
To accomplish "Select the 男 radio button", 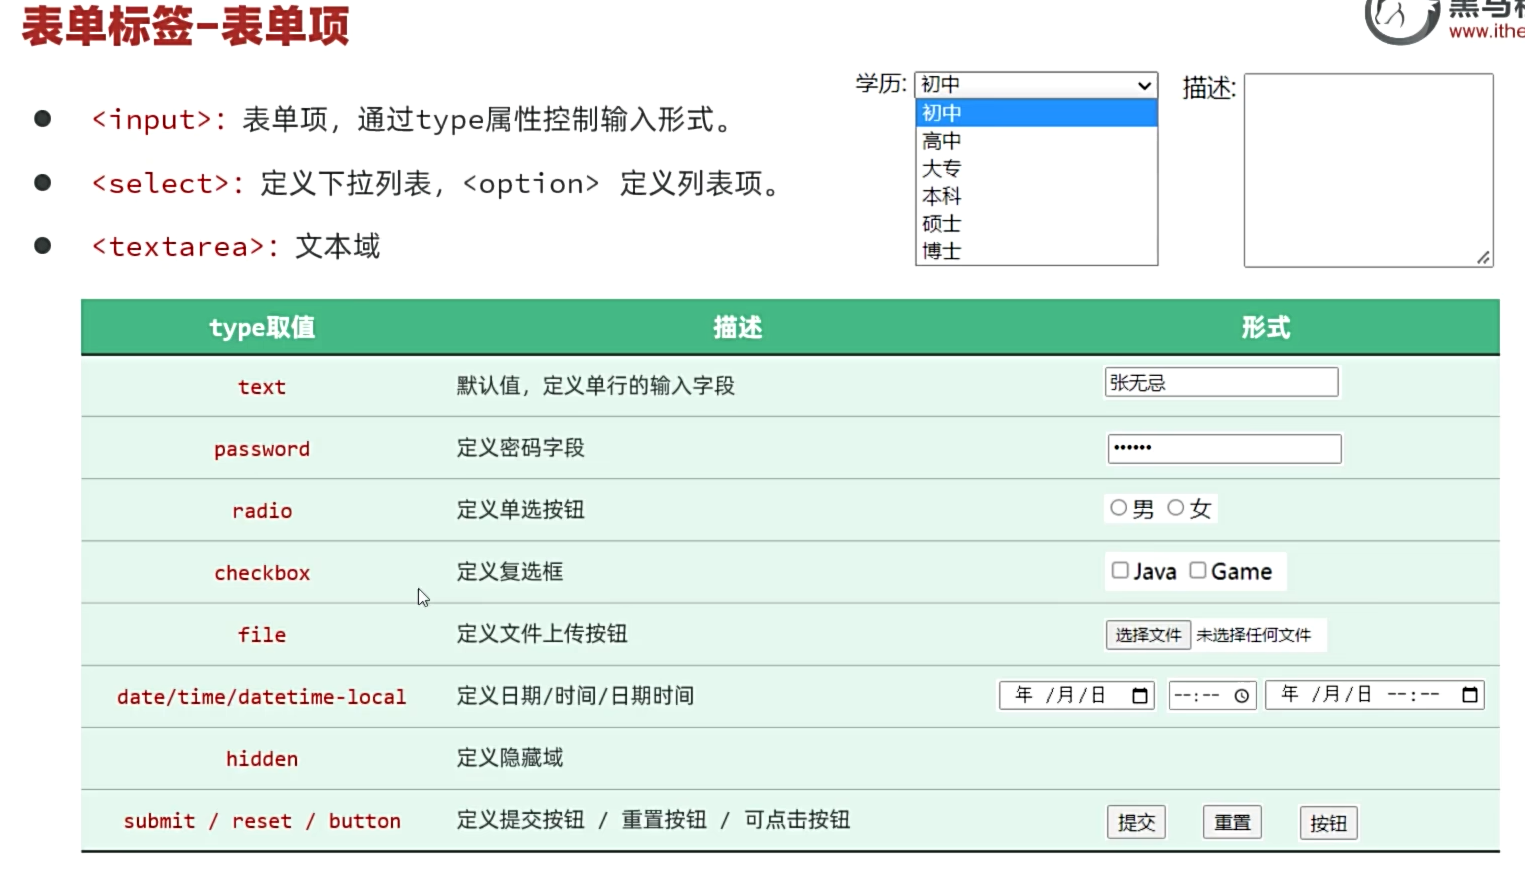I will coord(1117,508).
